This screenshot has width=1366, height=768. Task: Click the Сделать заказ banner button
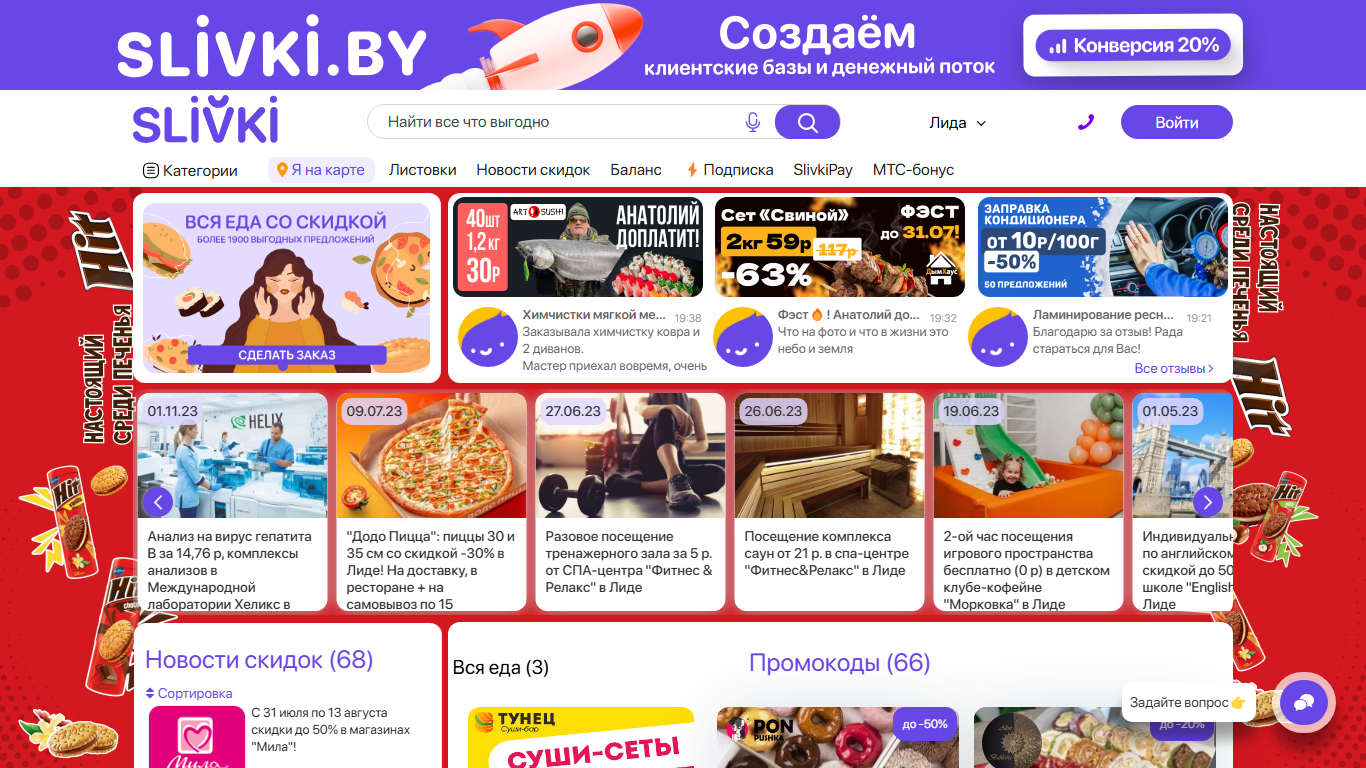tap(287, 355)
